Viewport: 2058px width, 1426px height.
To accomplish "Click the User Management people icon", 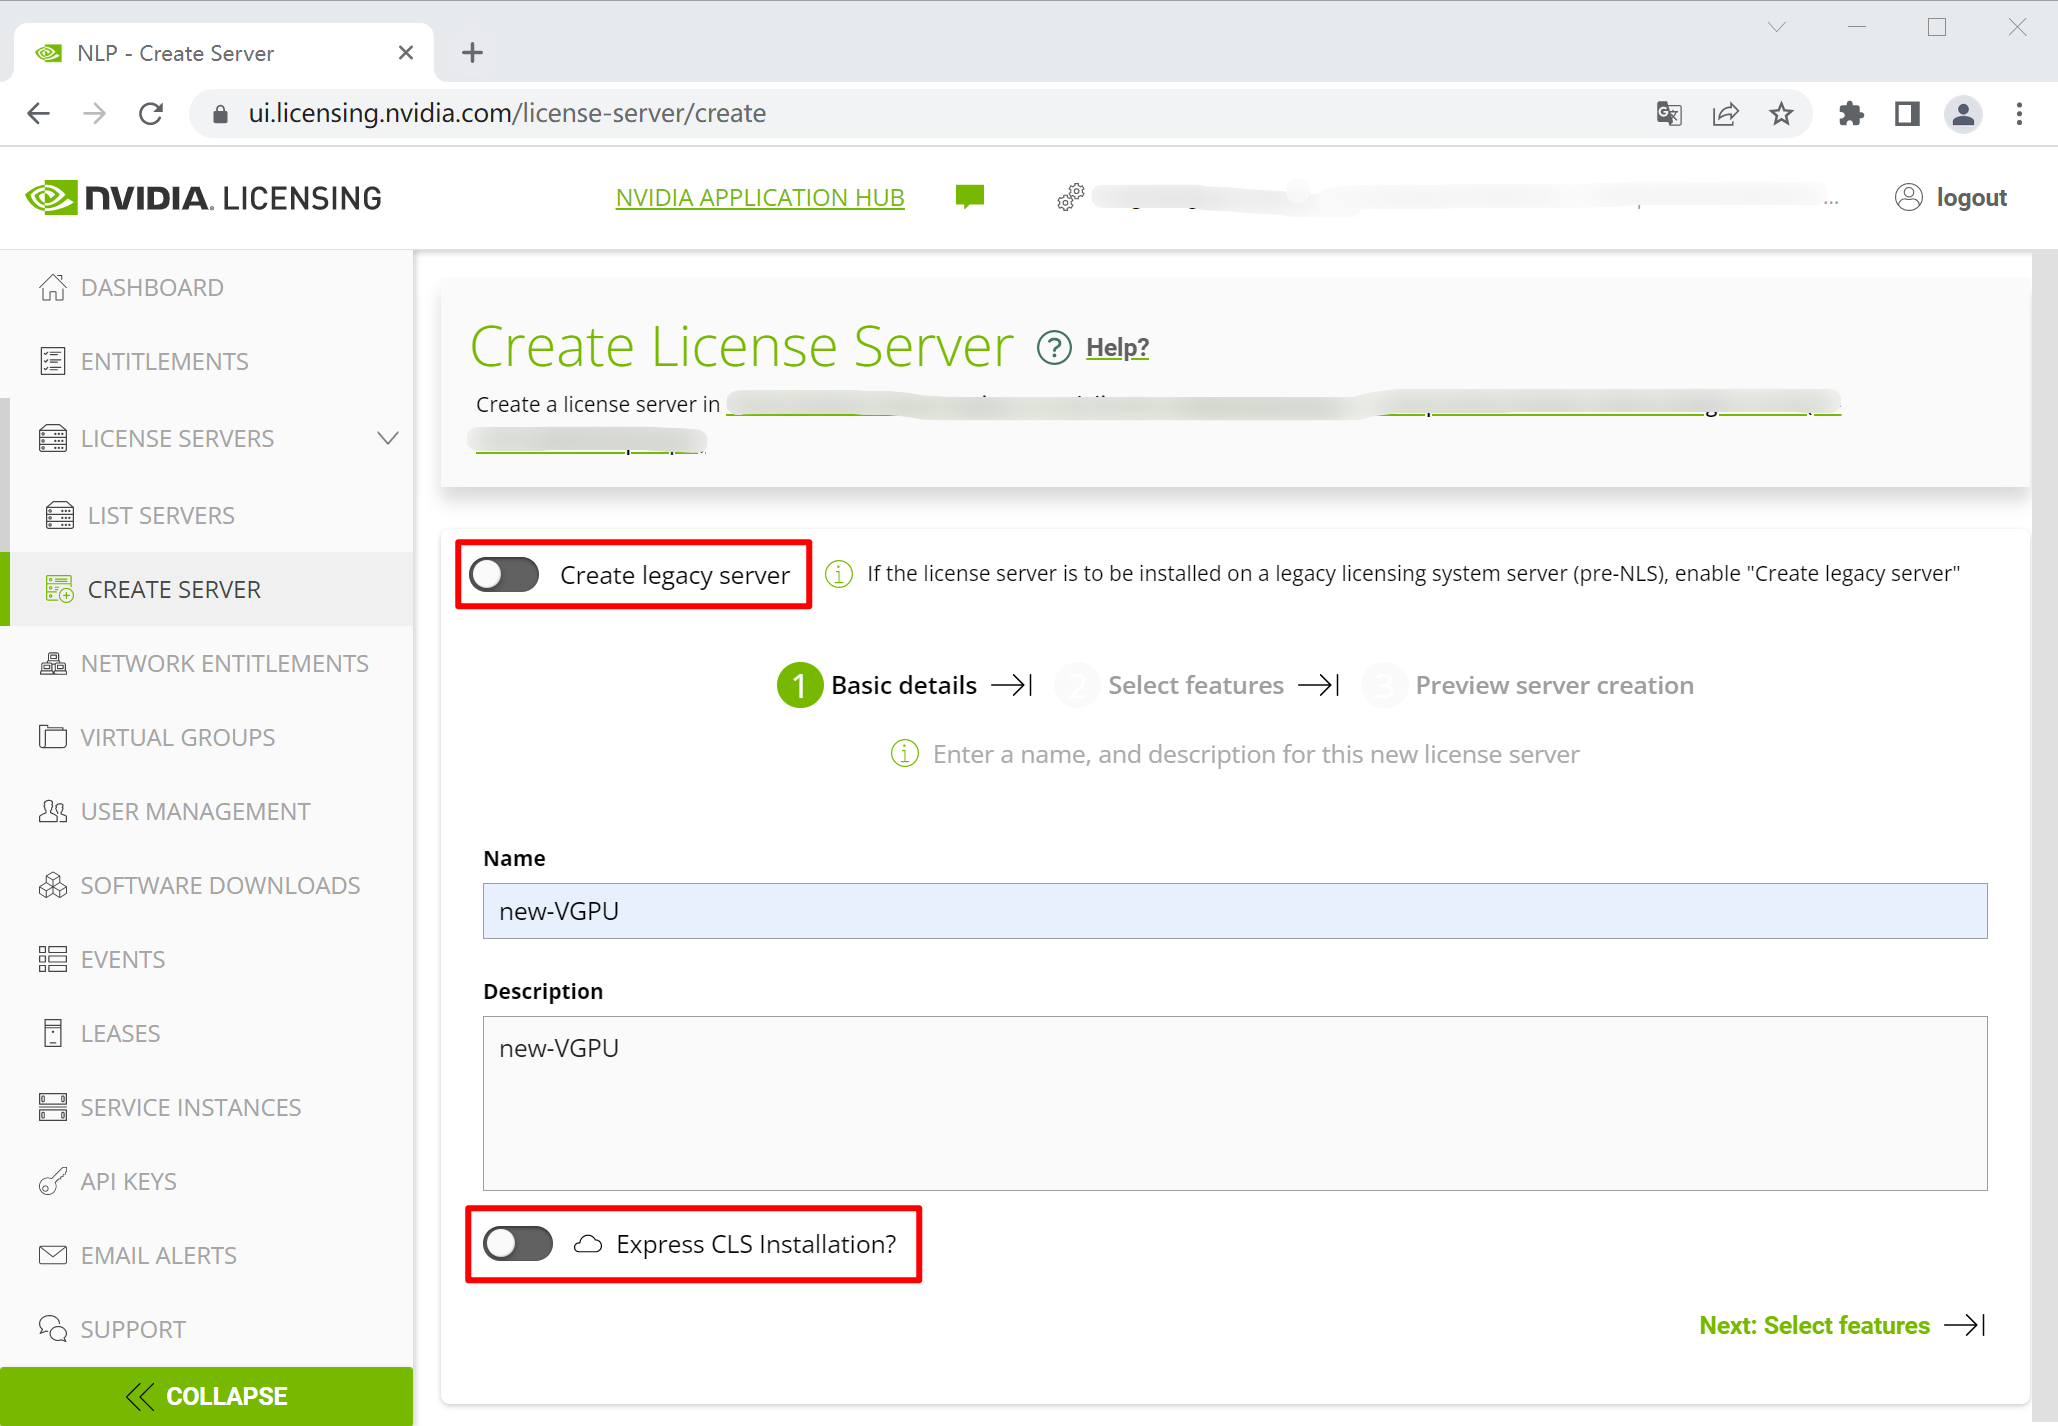I will pos(53,811).
